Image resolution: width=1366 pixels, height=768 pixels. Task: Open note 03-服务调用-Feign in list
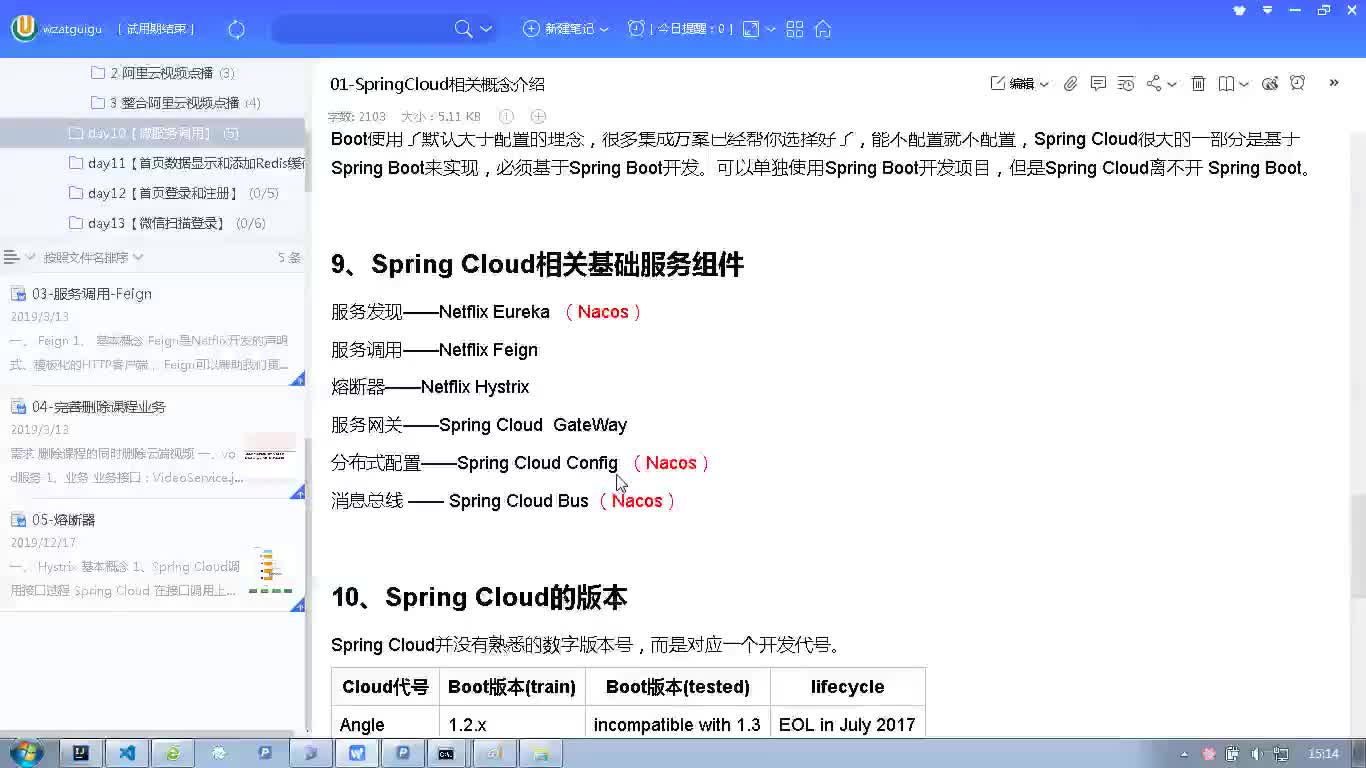pos(152,329)
